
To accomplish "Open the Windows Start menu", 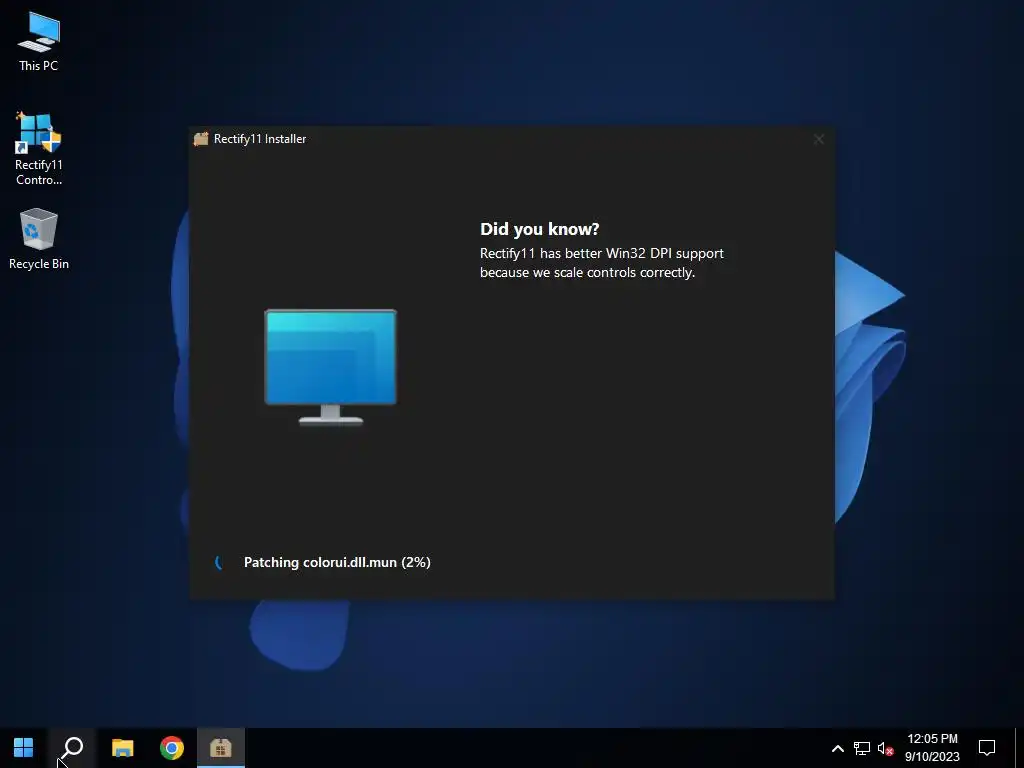I will click(x=24, y=748).
